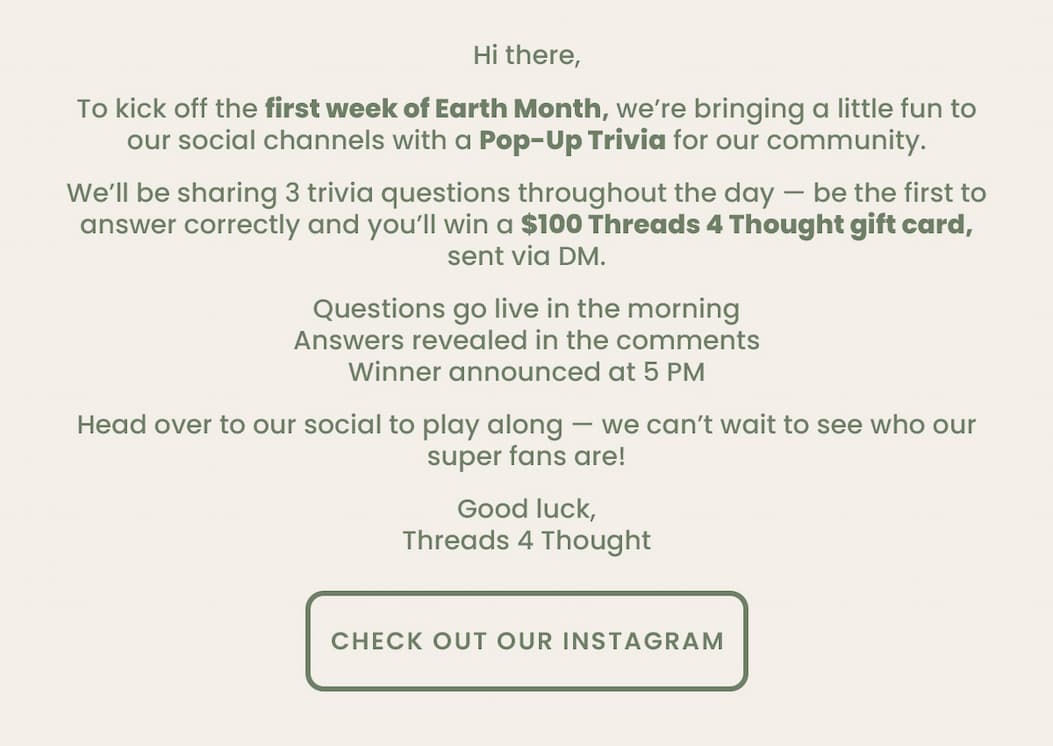
Task: Click the Good luck closing line
Action: (526, 508)
